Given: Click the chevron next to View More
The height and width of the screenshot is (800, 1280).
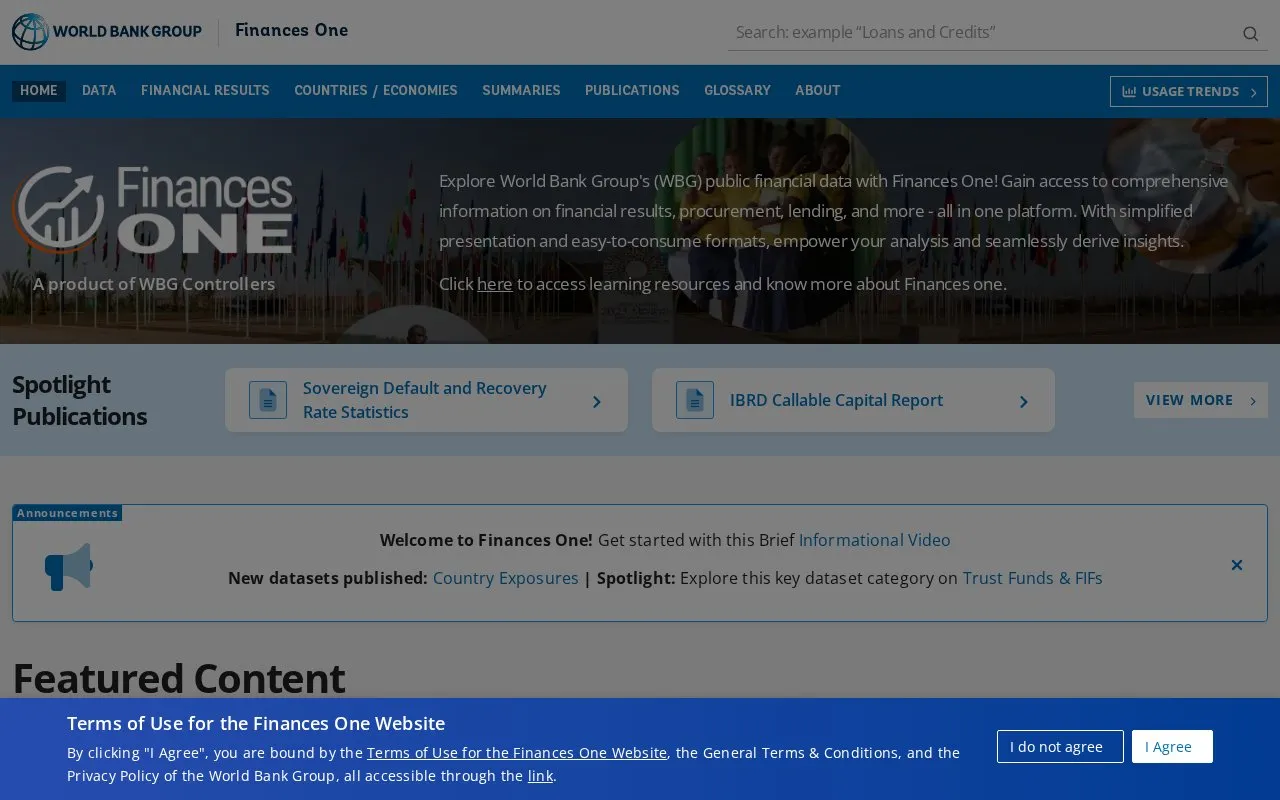Looking at the screenshot, I should [x=1253, y=401].
